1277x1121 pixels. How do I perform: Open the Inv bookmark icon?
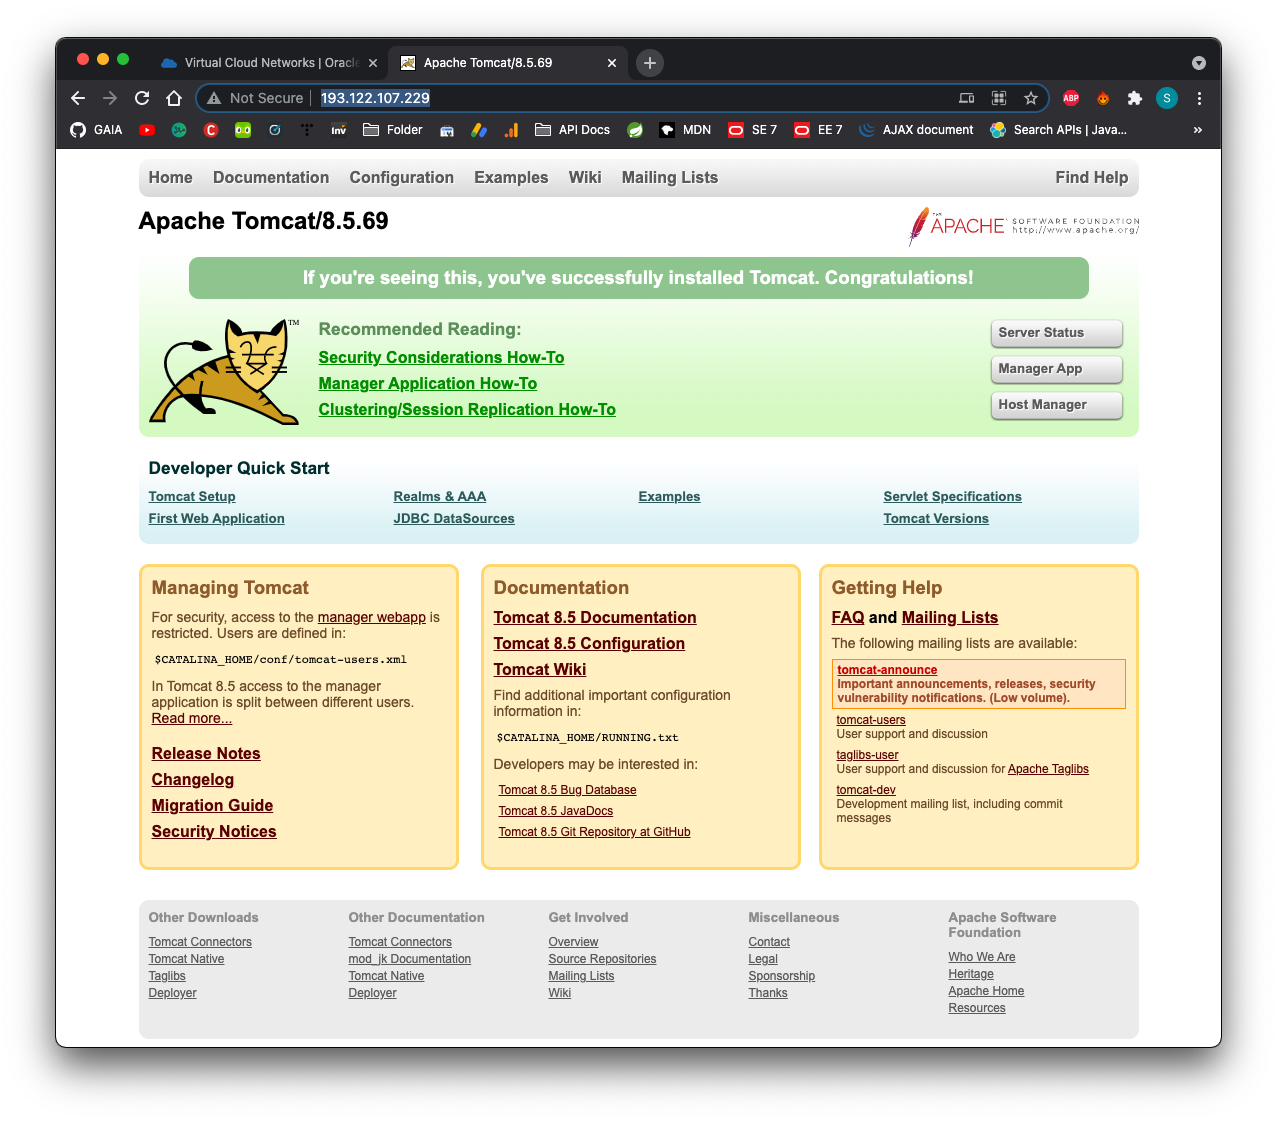click(339, 130)
